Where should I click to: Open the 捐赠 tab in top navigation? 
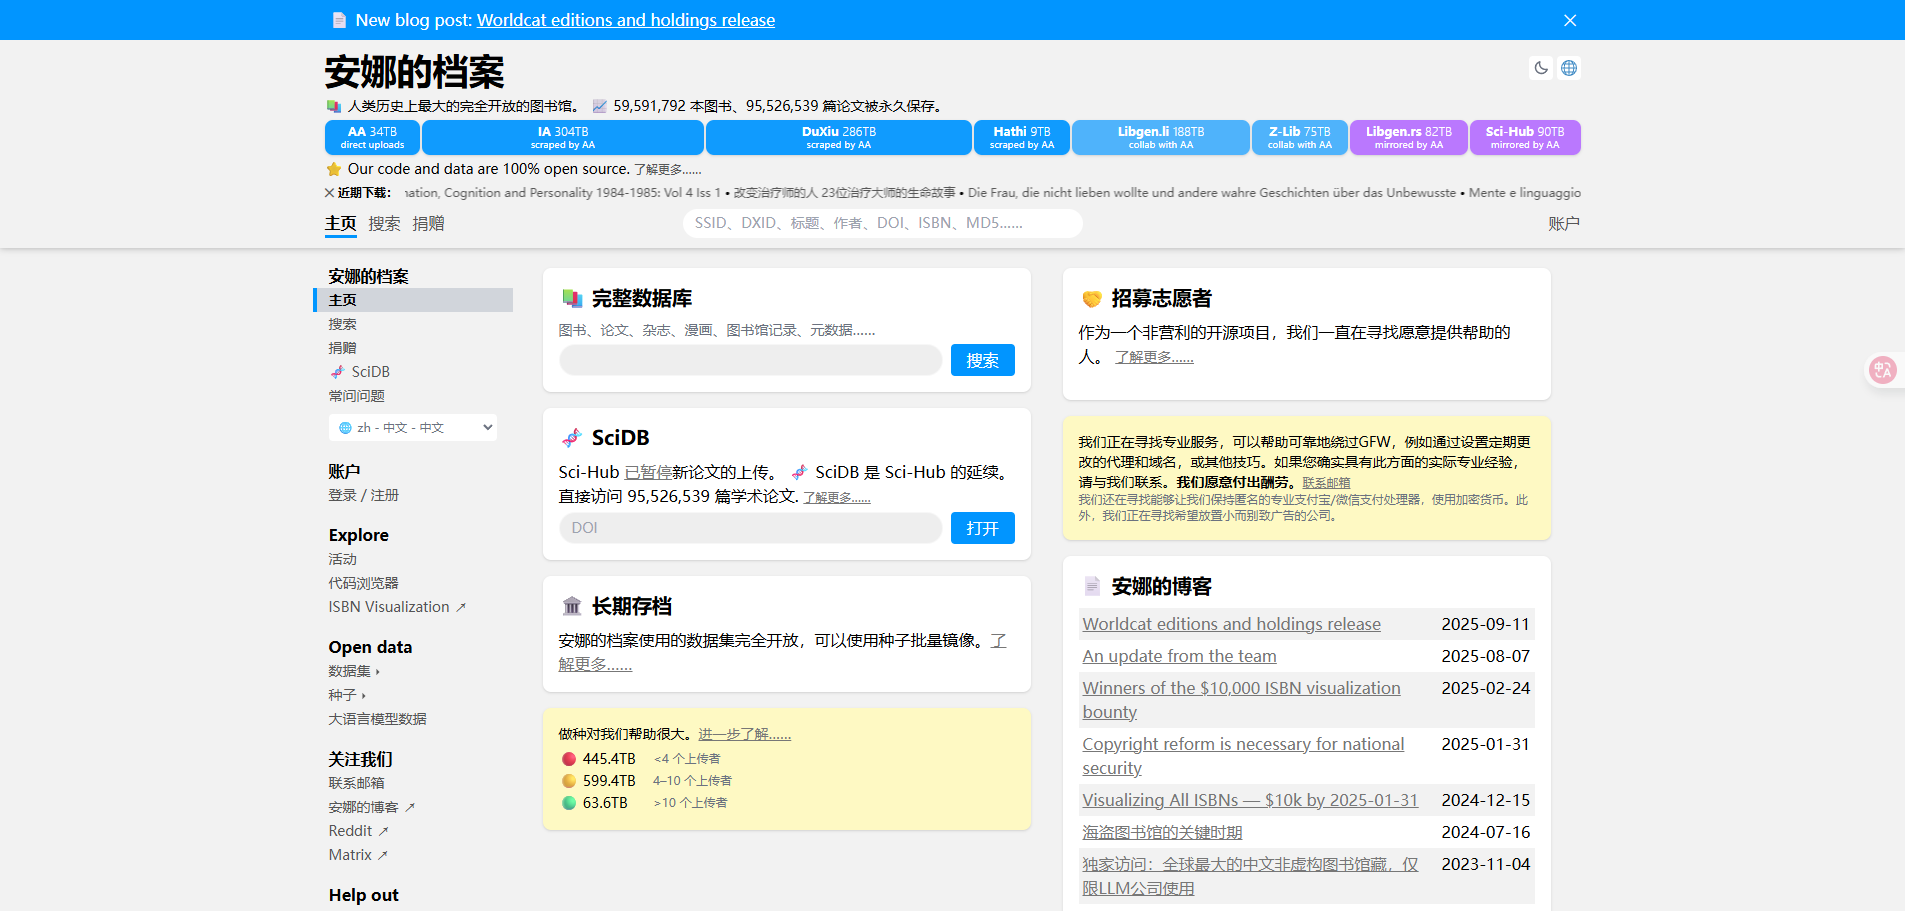pyautogui.click(x=428, y=224)
